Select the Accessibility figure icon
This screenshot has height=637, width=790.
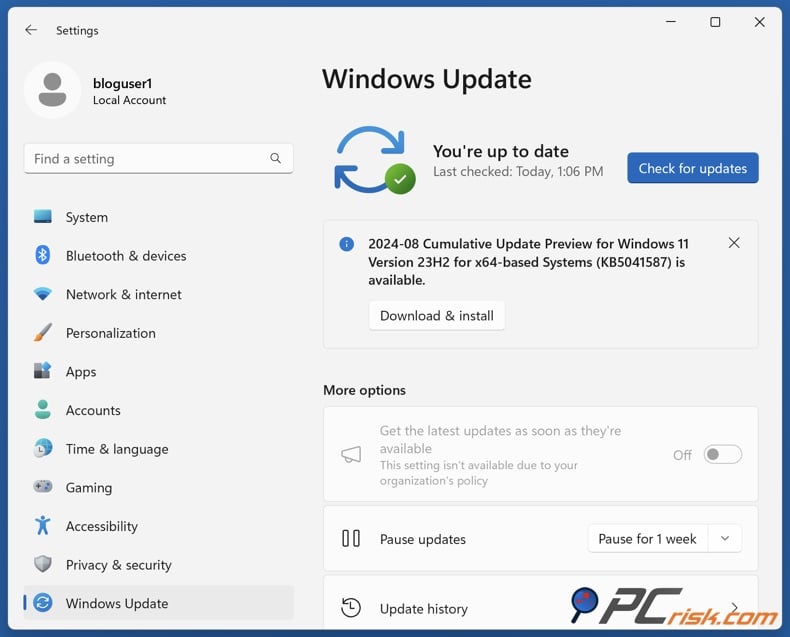tap(43, 525)
